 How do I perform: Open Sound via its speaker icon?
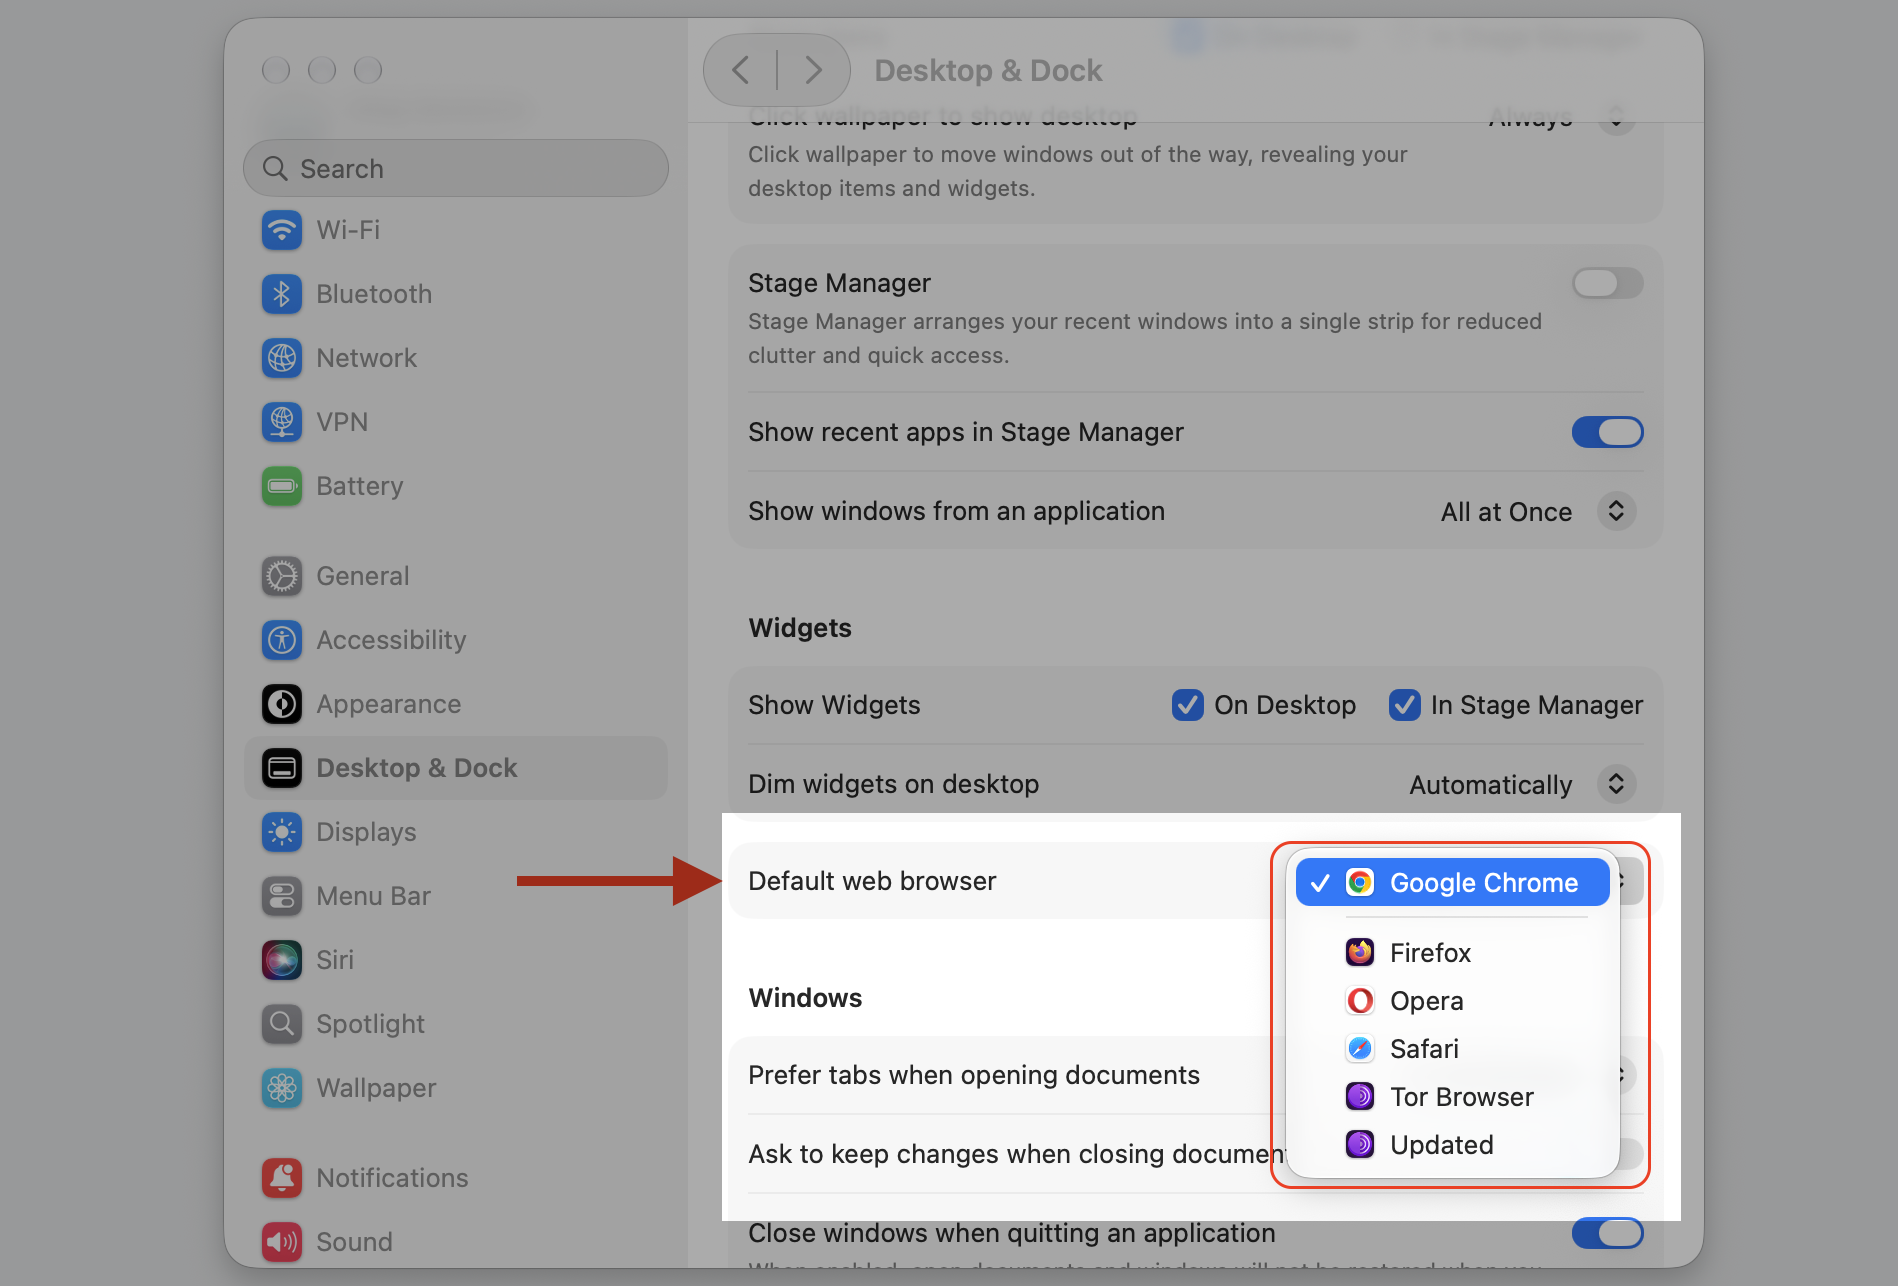click(x=282, y=1242)
